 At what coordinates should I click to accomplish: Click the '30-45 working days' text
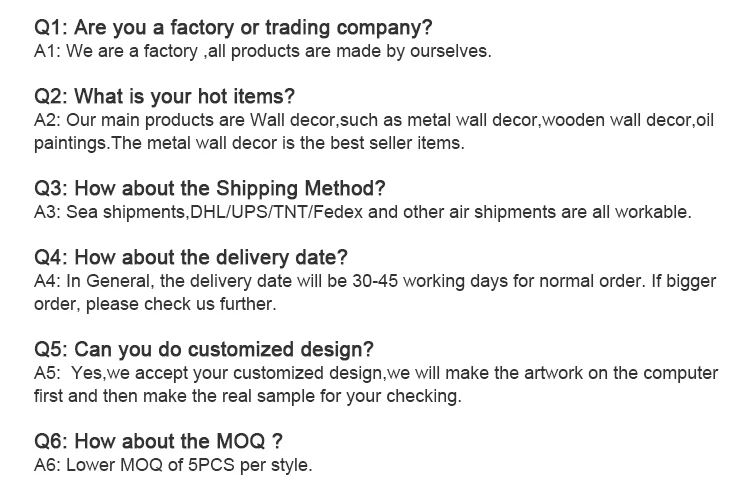point(406,281)
